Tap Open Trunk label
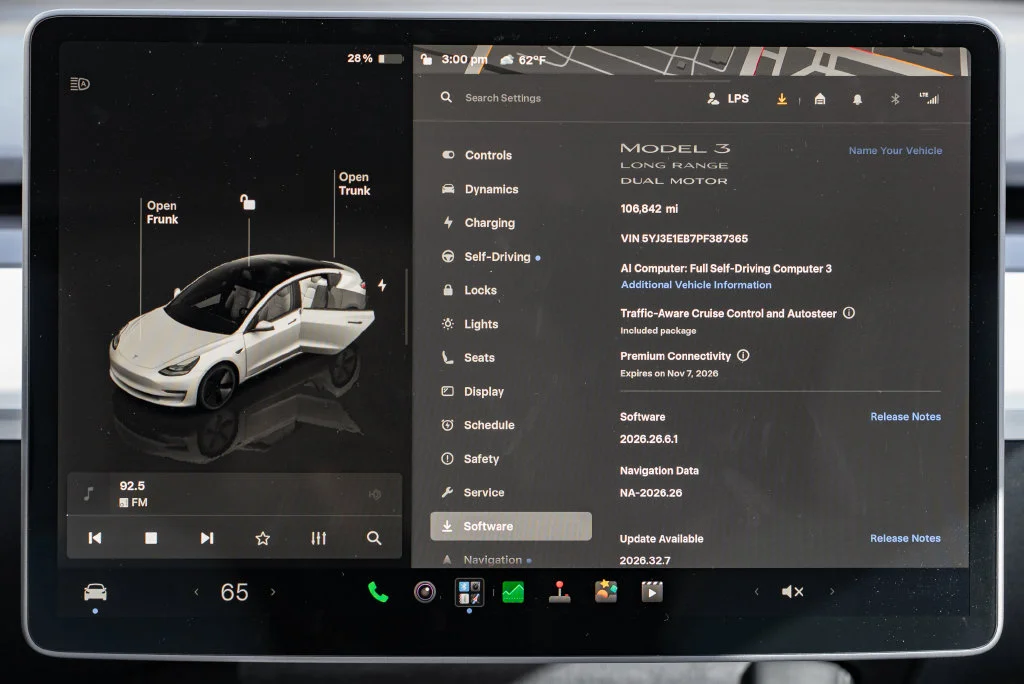1024x684 pixels. tap(354, 184)
